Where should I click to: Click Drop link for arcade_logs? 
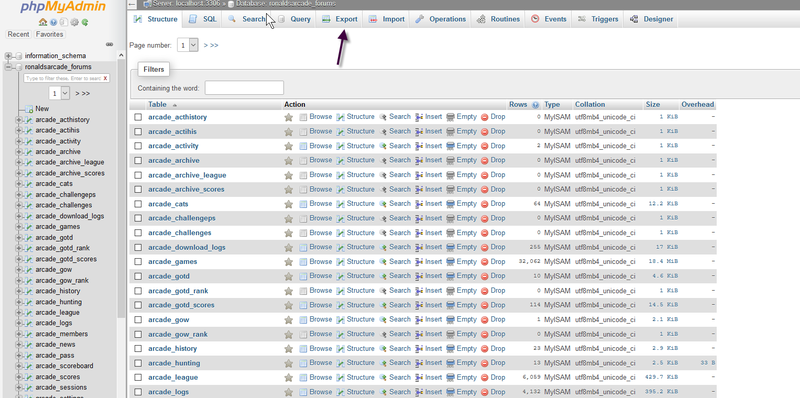[498, 392]
